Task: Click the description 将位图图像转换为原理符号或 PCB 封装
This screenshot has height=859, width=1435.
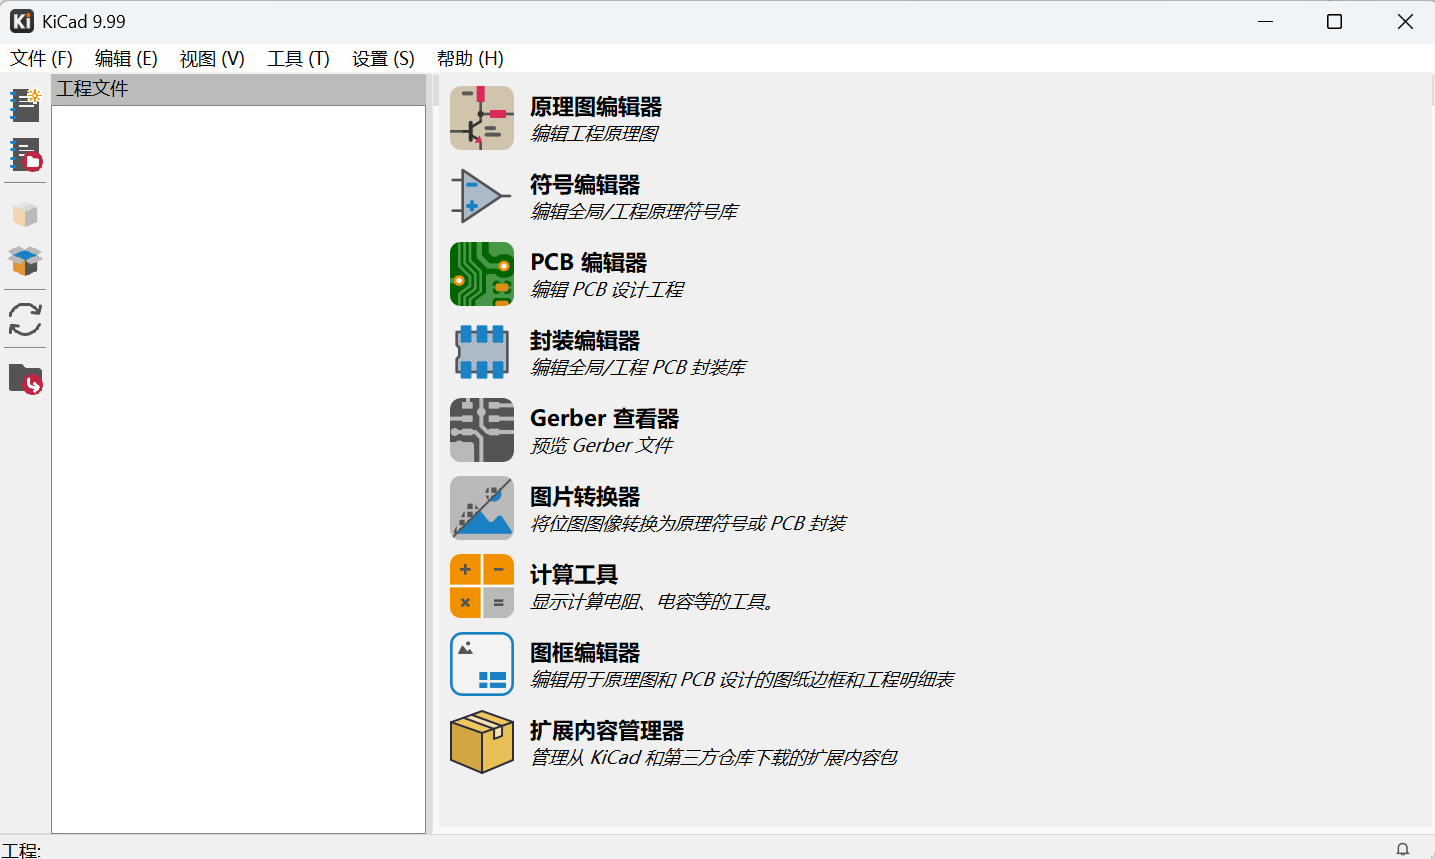Action: point(688,524)
